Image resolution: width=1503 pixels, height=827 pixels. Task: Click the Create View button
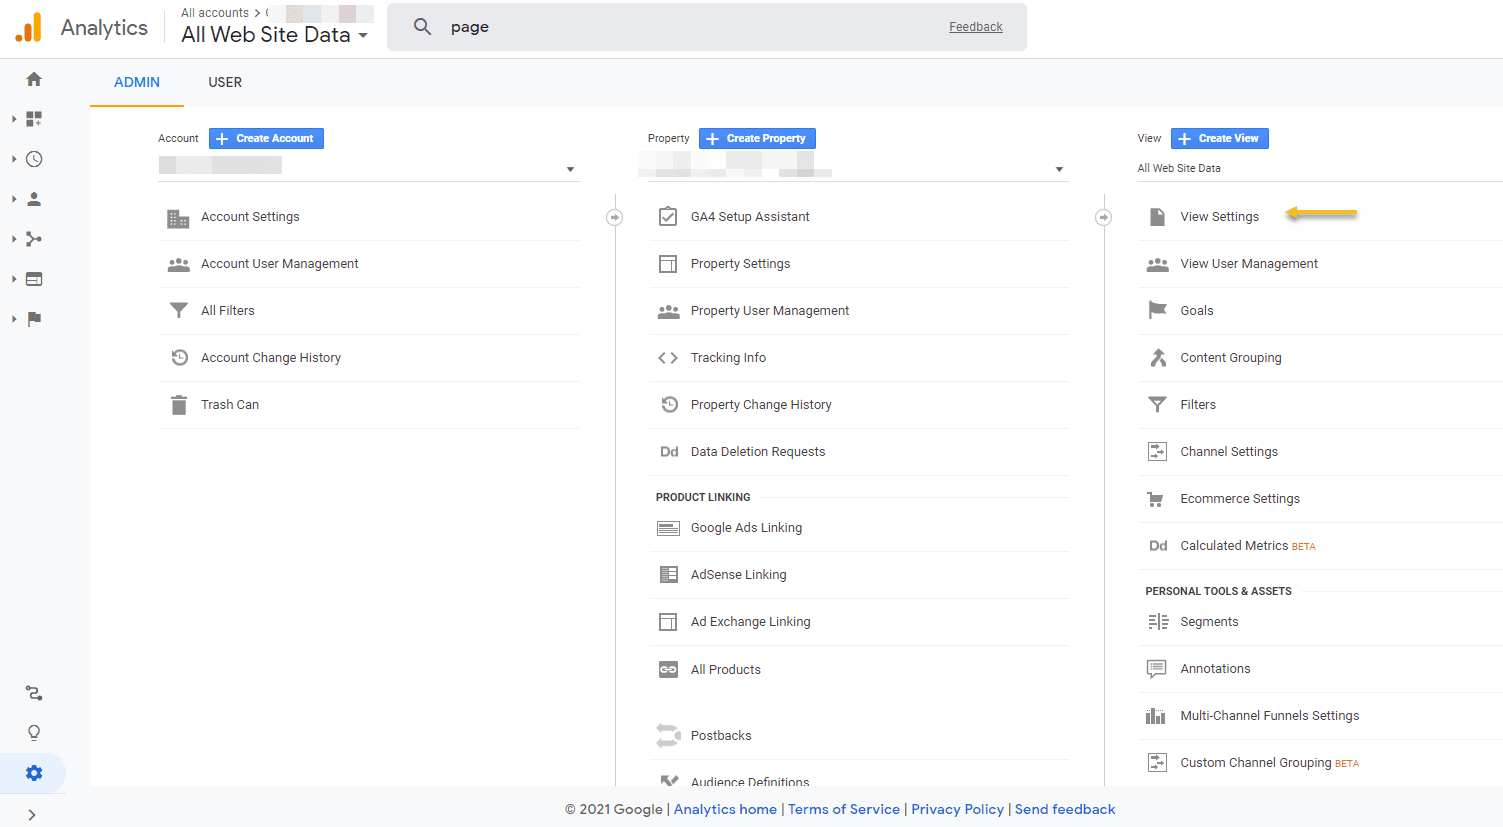[x=1219, y=137]
